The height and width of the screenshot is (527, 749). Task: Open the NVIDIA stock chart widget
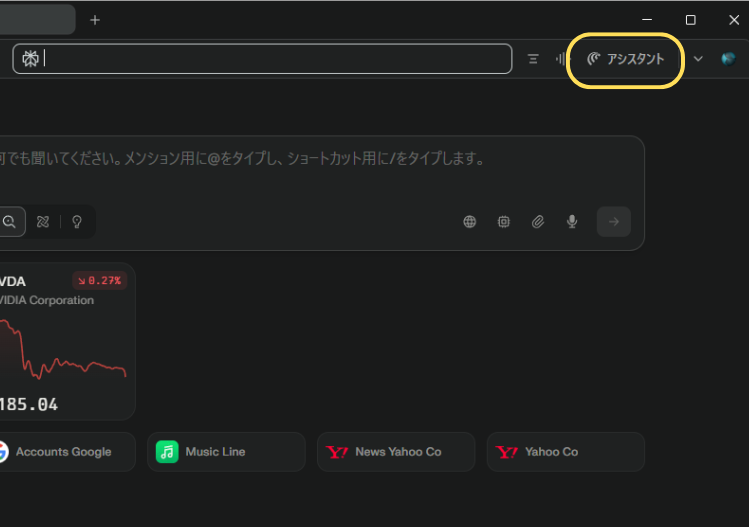[x=65, y=340]
